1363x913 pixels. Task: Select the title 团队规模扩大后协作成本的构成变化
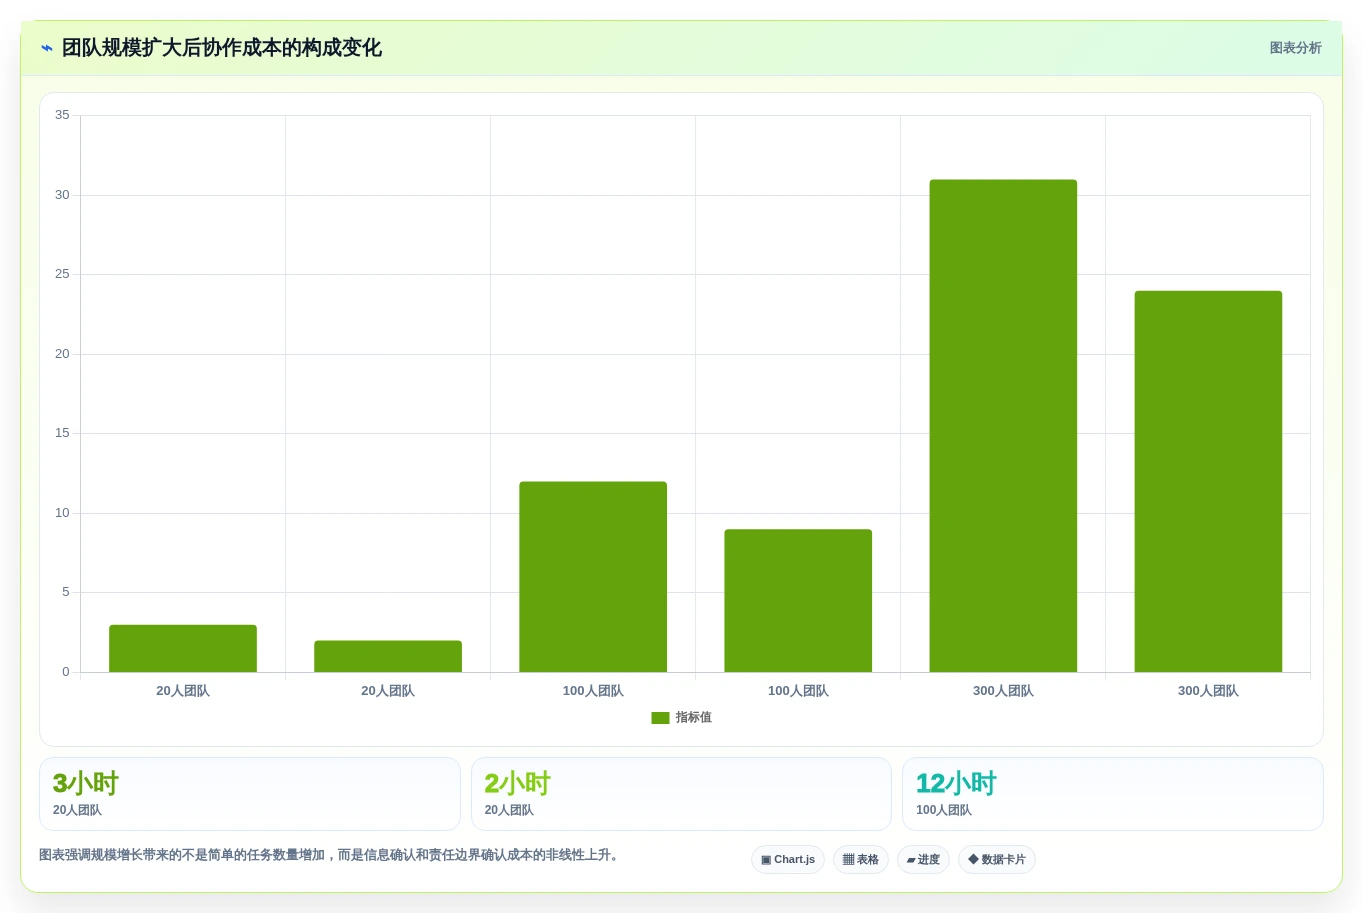pyautogui.click(x=222, y=48)
